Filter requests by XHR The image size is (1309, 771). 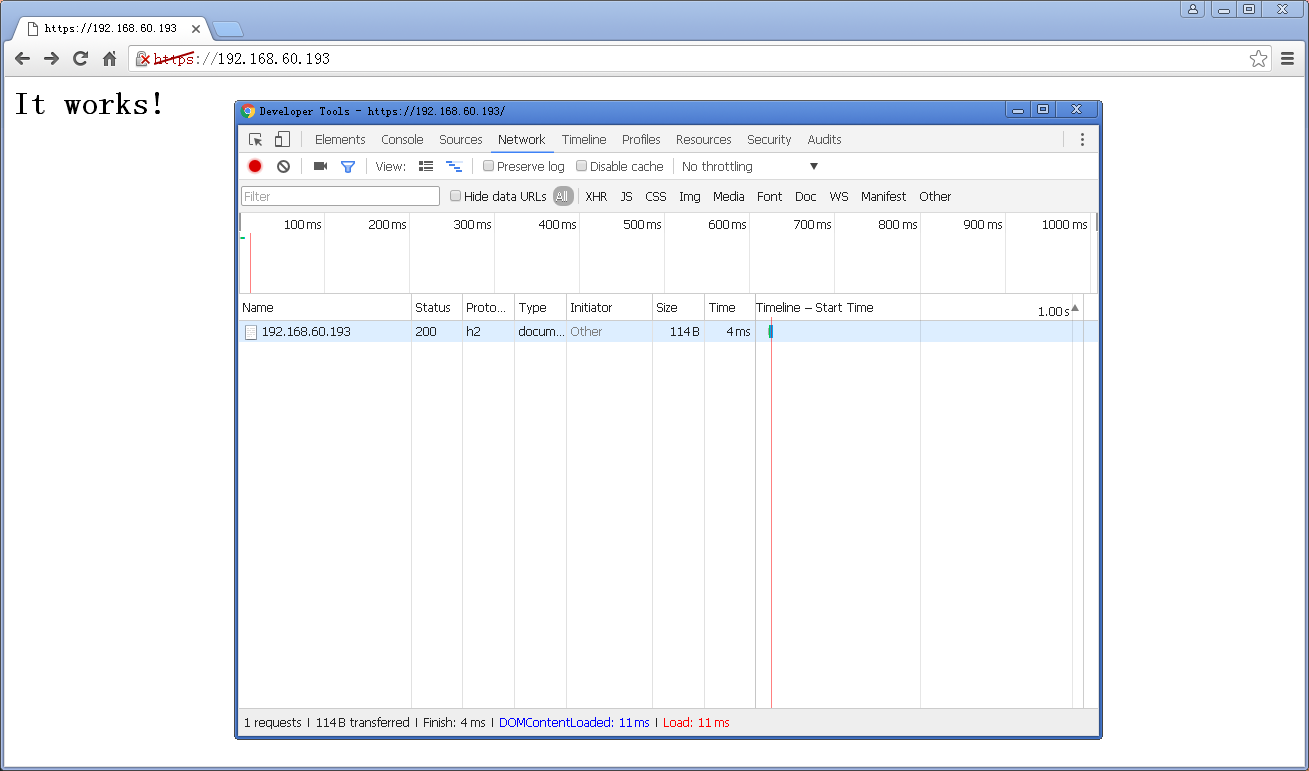596,197
